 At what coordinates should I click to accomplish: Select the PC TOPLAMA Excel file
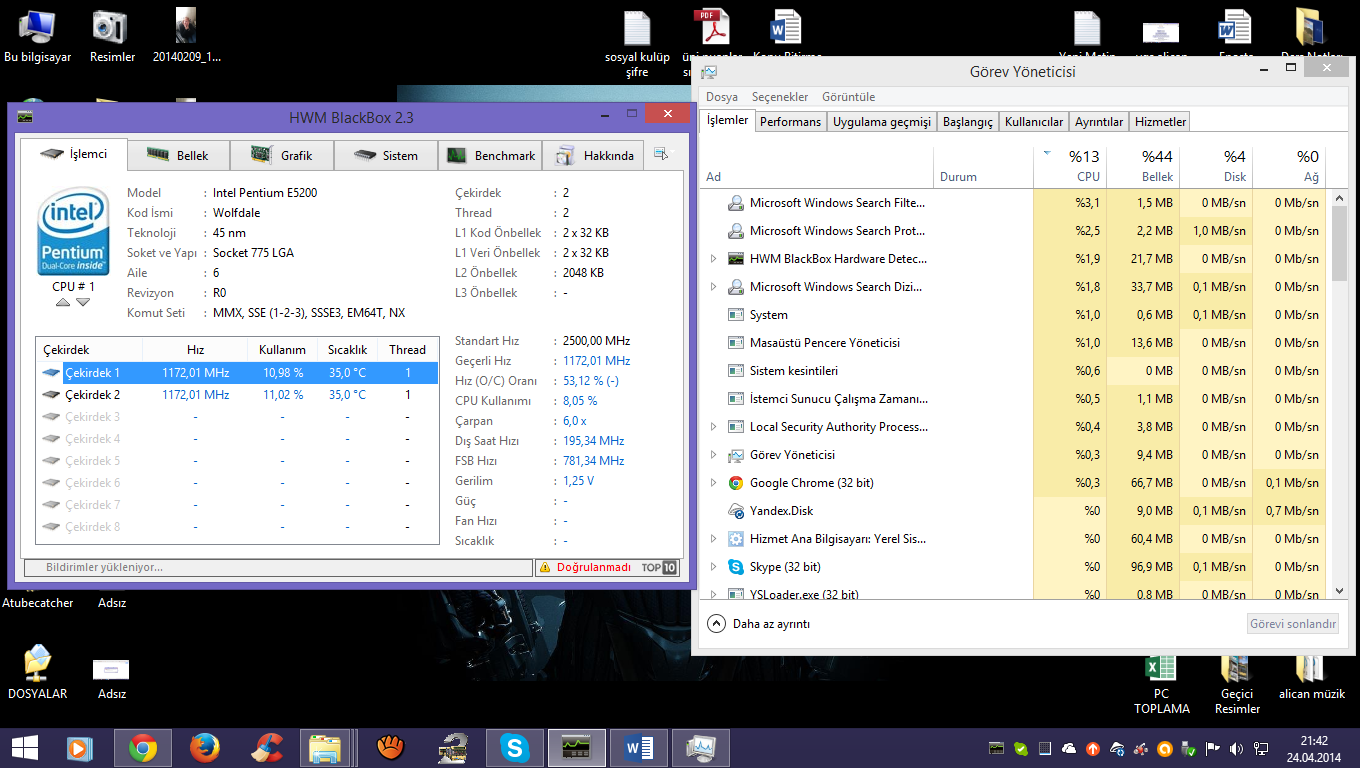(x=1161, y=685)
